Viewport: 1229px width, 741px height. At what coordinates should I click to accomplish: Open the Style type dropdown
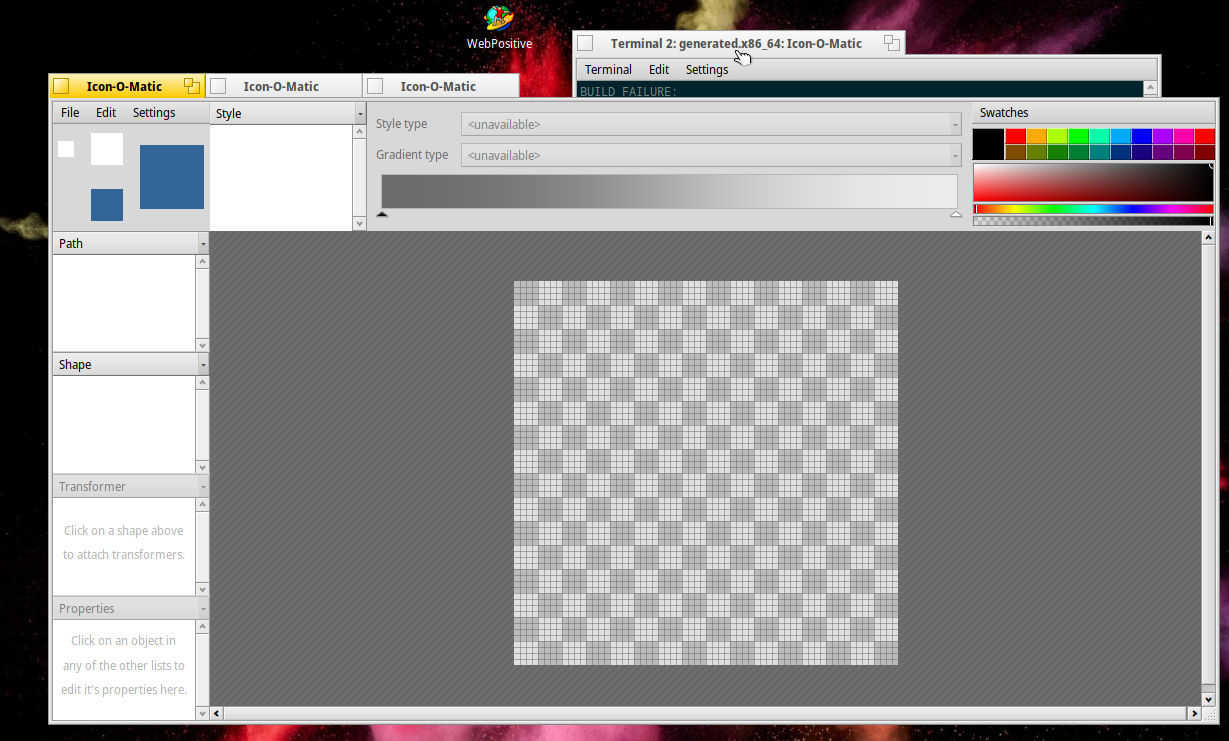(711, 124)
